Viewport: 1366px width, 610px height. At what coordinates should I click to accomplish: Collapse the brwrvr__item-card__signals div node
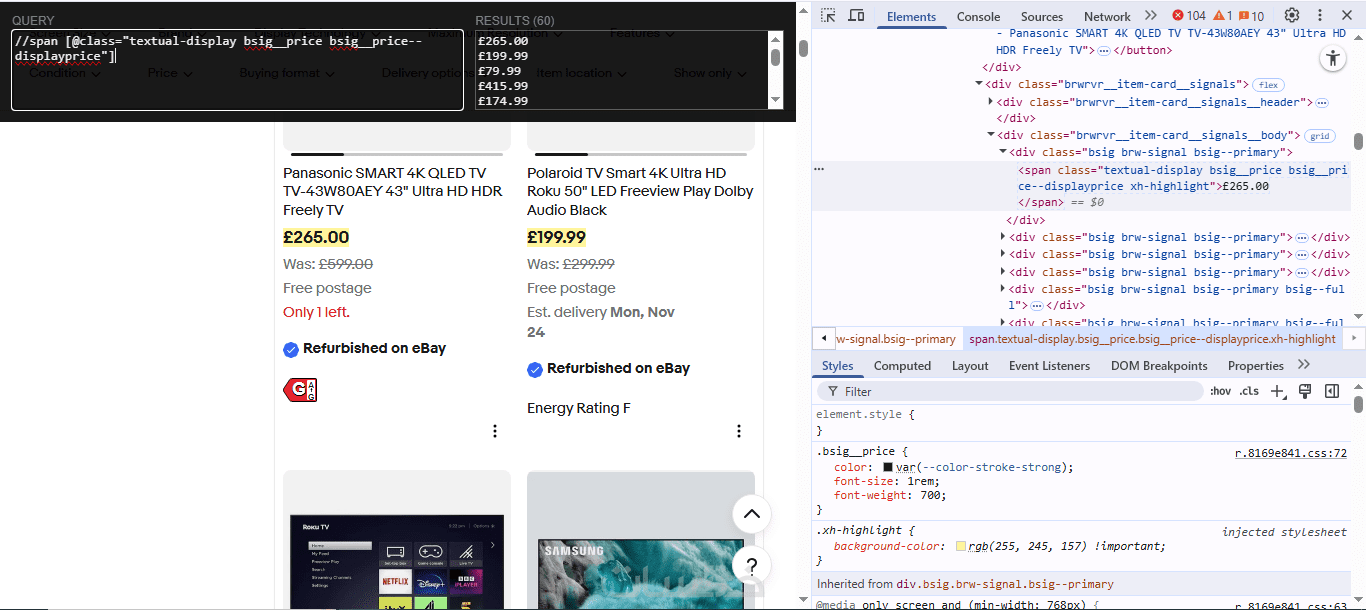[x=979, y=85]
